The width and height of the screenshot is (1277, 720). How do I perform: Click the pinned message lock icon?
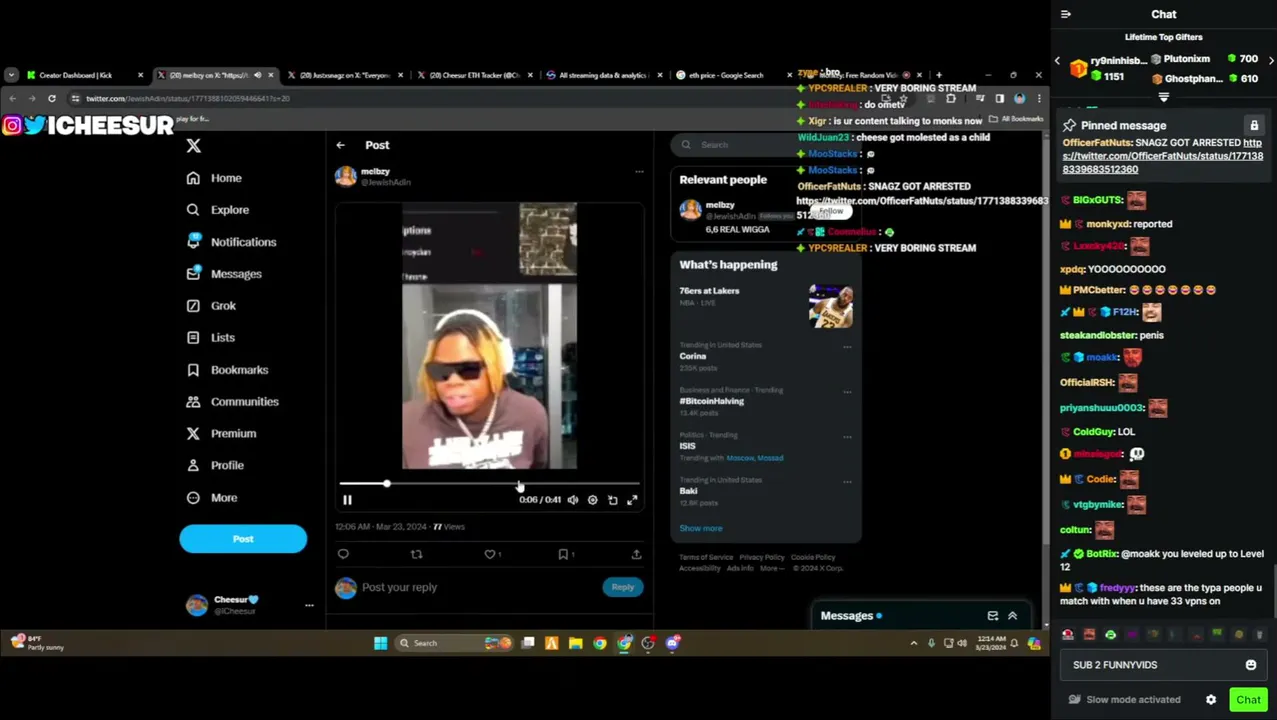tap(1254, 126)
